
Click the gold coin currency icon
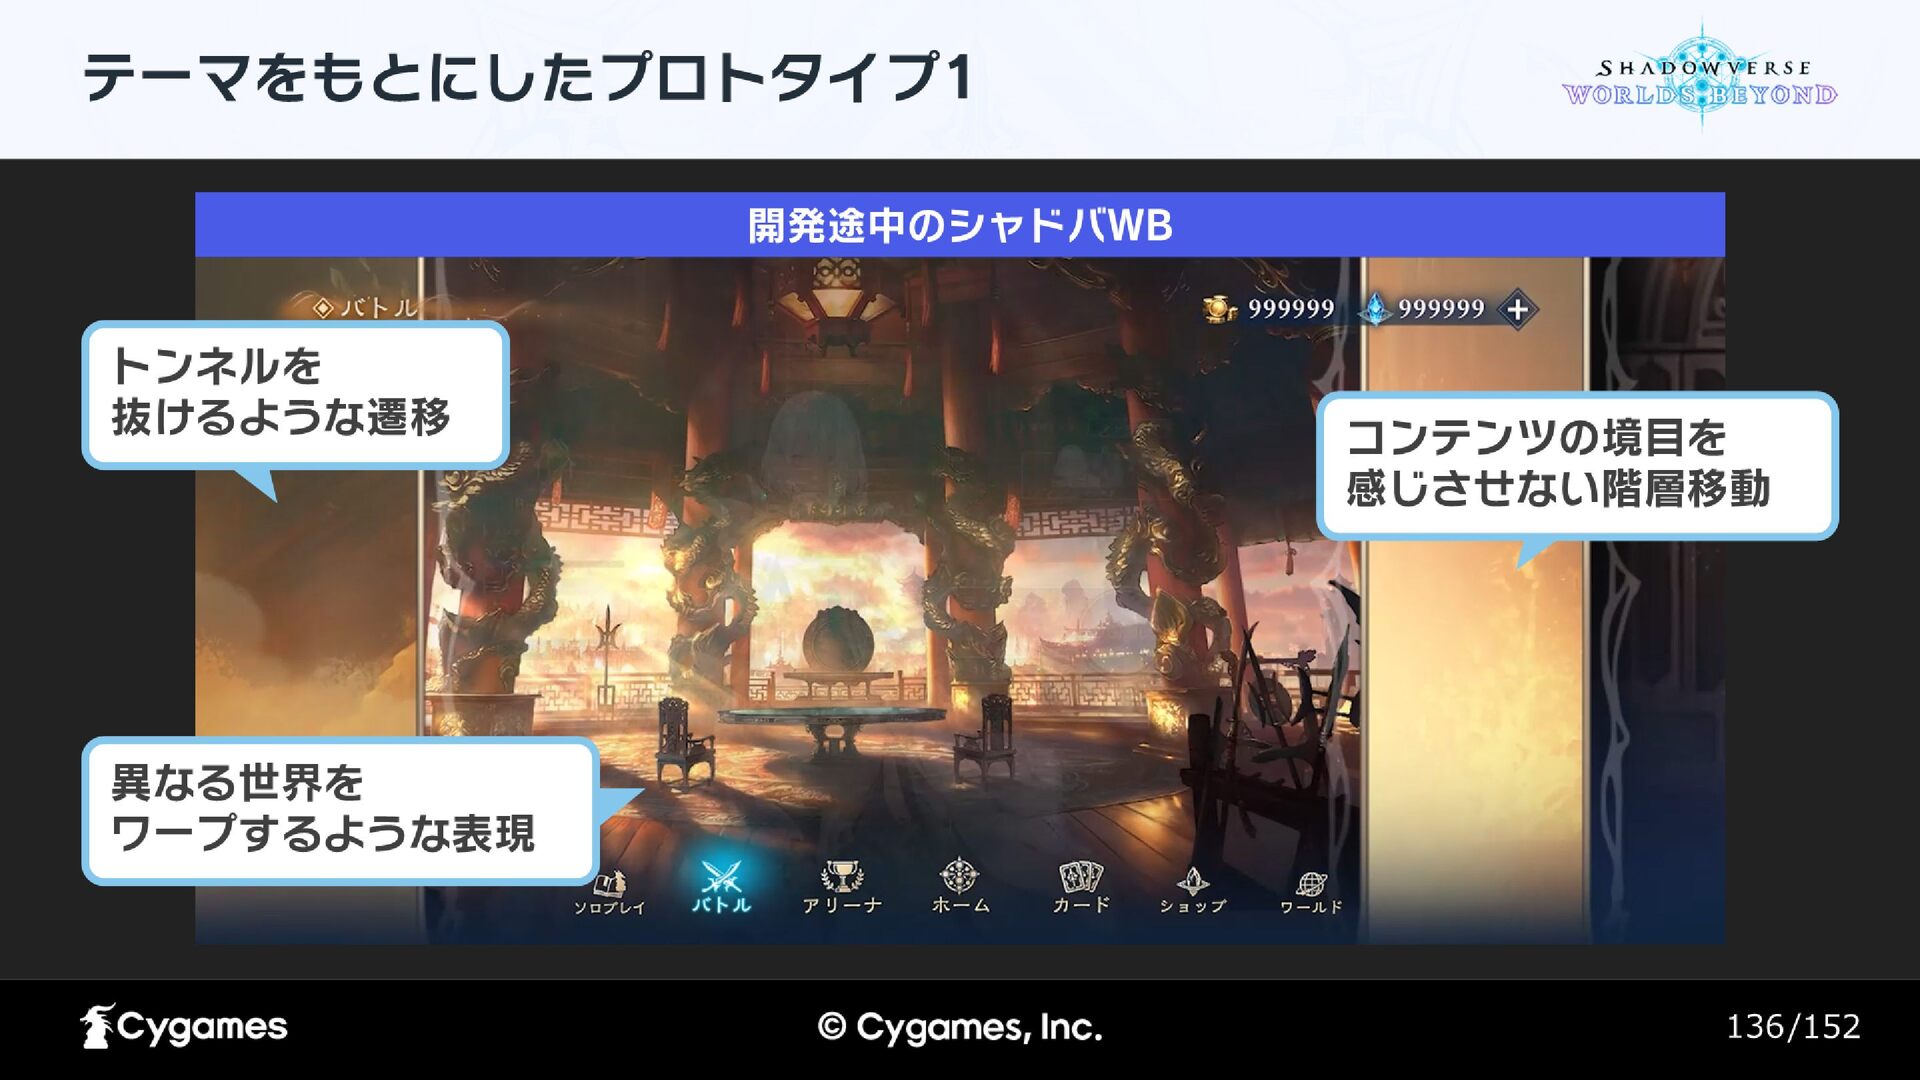tap(1219, 309)
